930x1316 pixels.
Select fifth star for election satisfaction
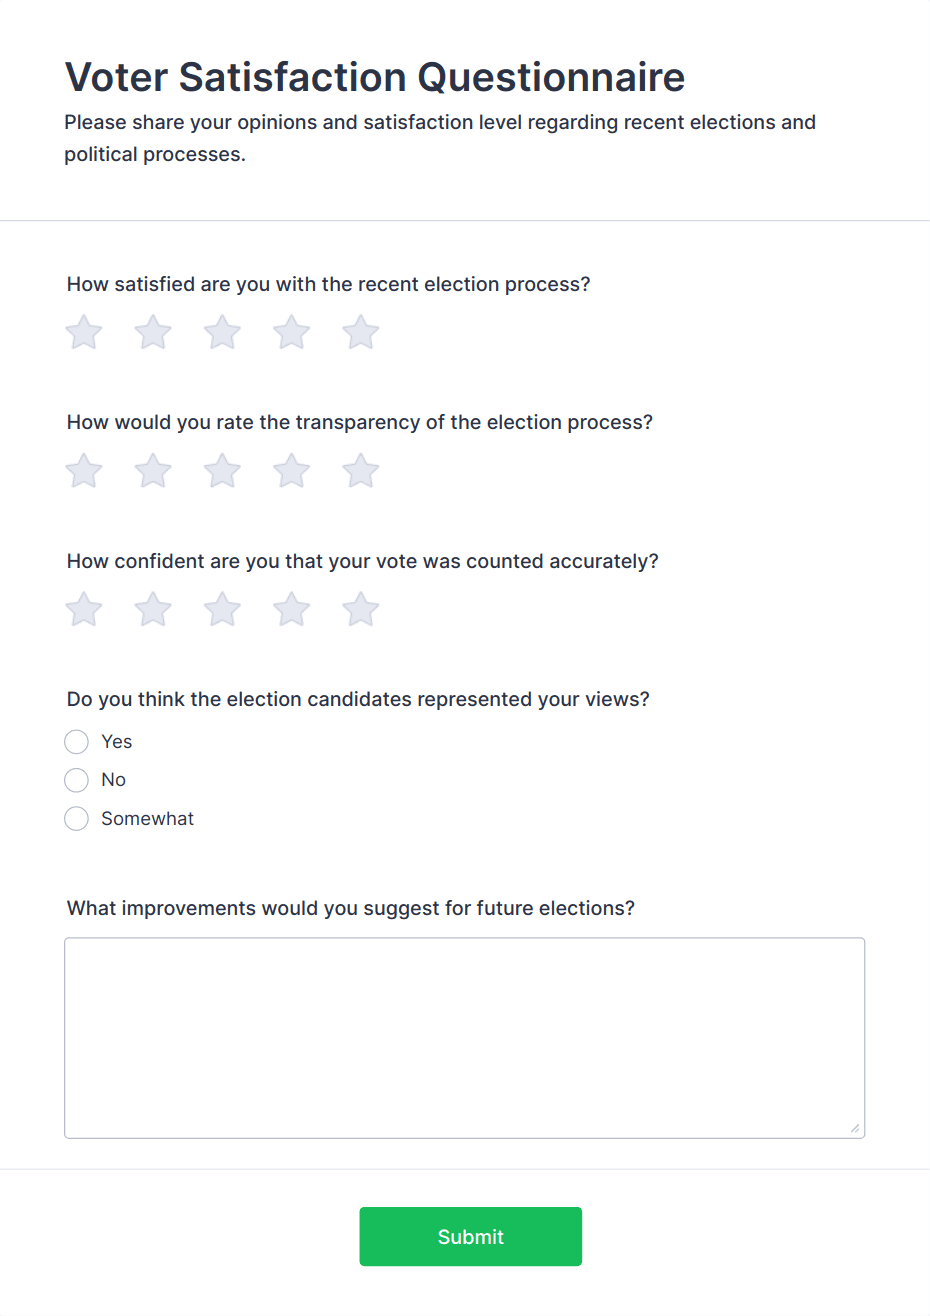360,332
